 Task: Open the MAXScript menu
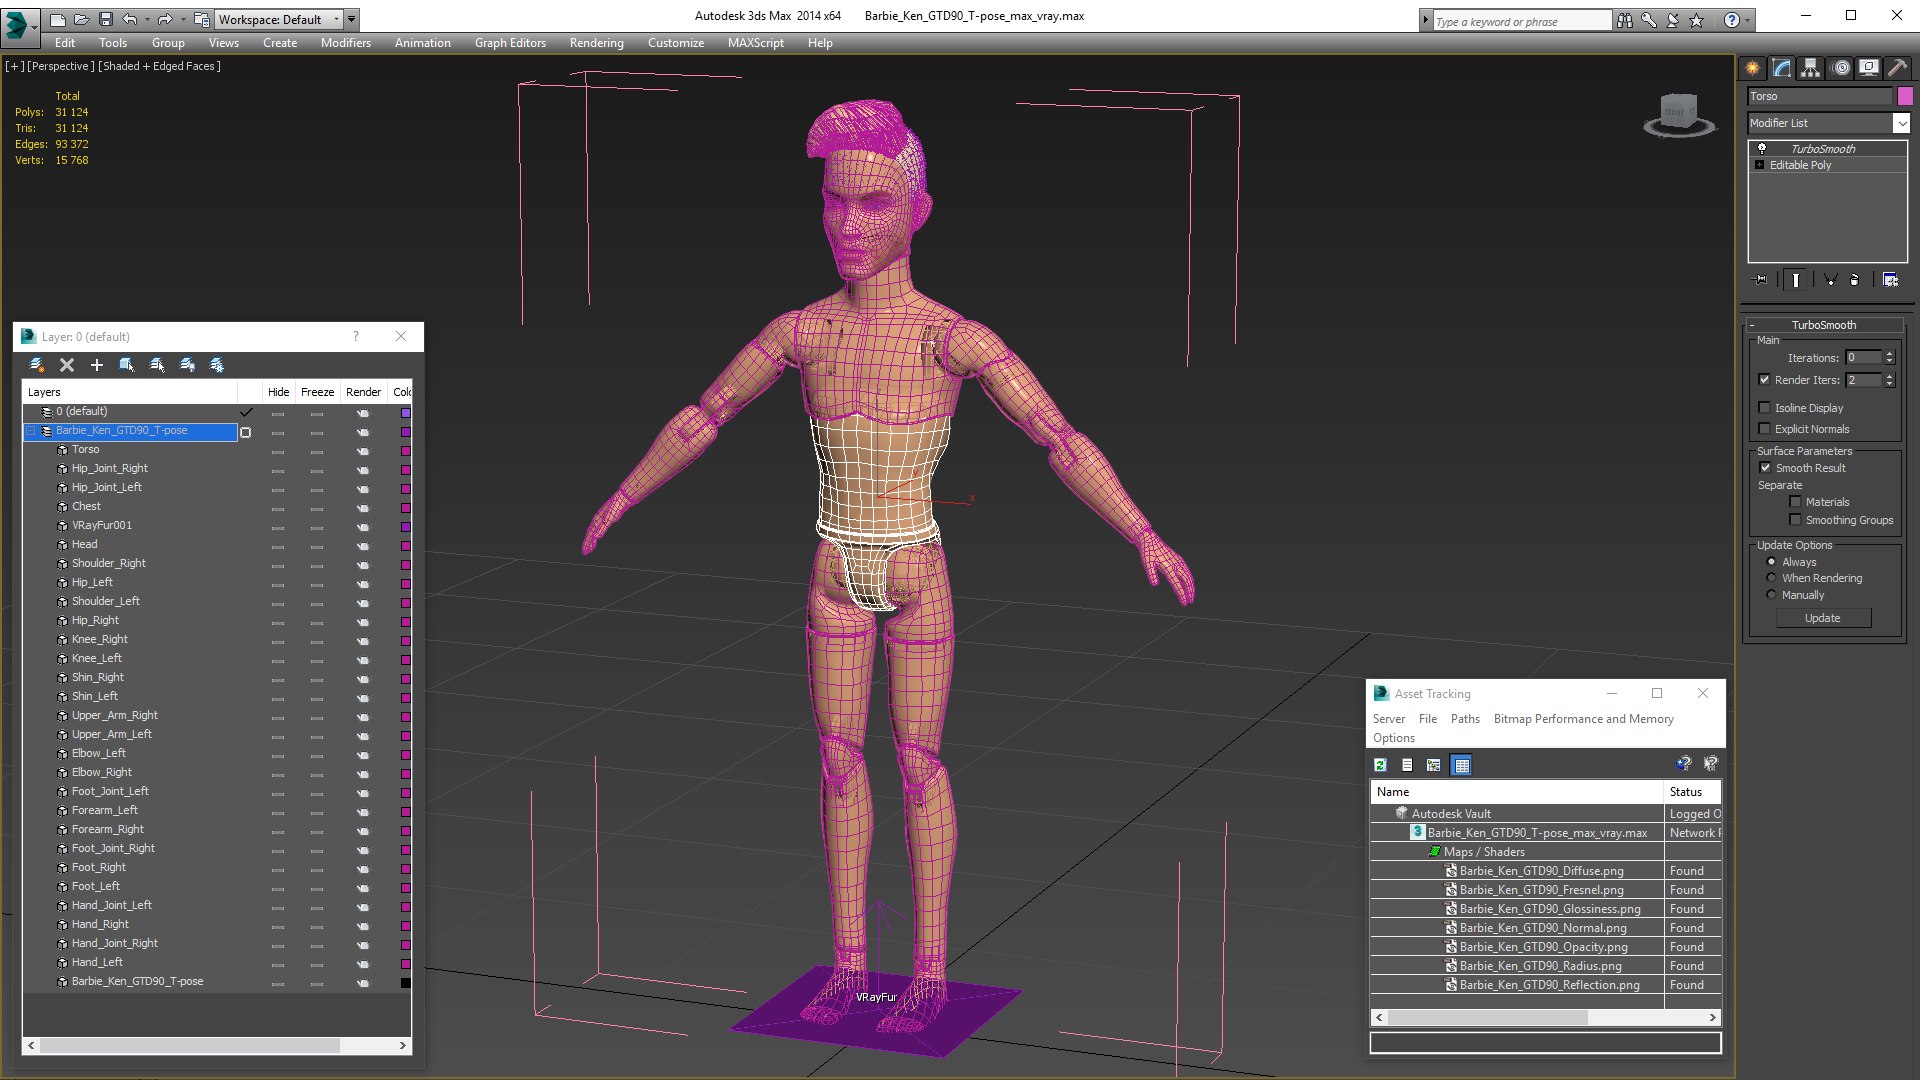pos(755,43)
